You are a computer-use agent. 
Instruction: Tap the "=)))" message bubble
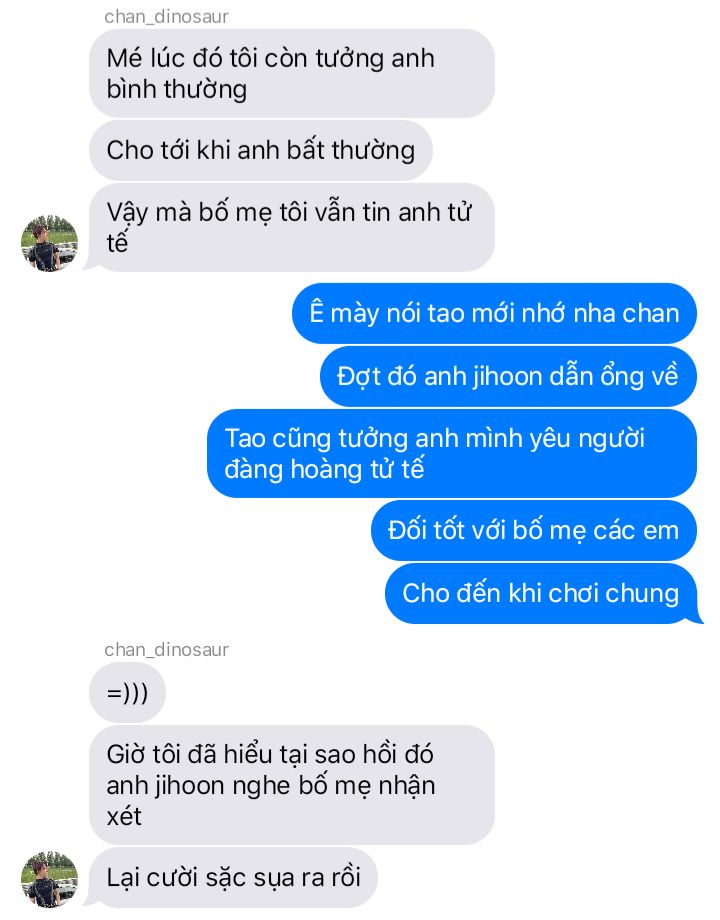click(x=127, y=692)
